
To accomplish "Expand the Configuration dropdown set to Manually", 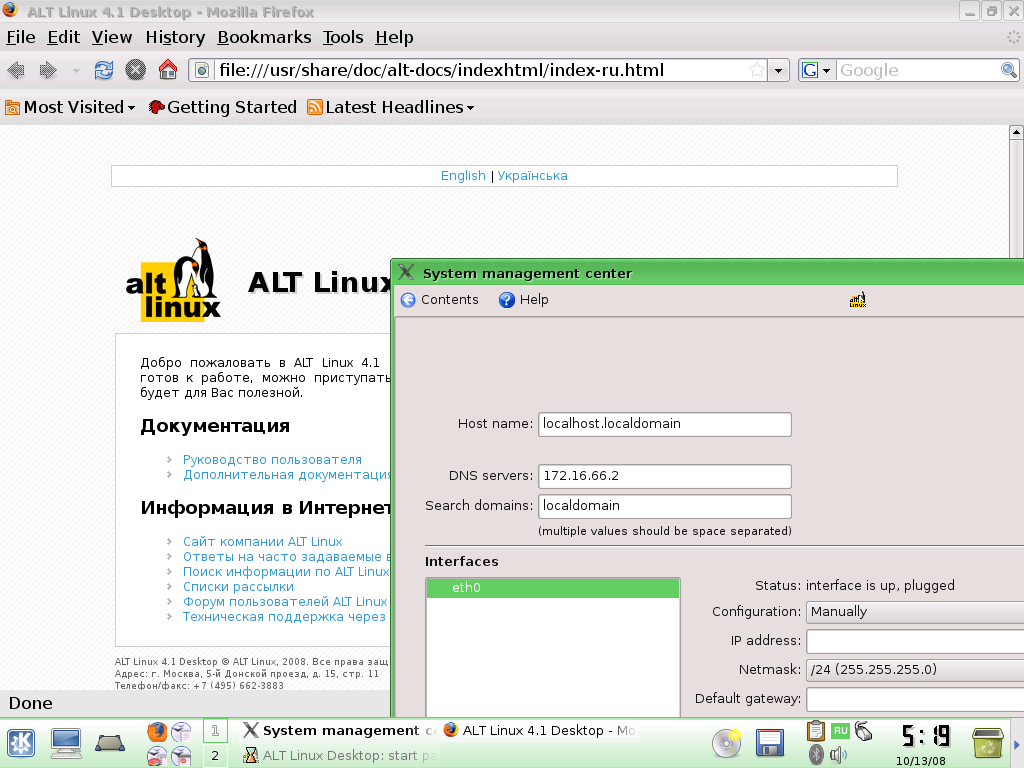I will click(914, 612).
